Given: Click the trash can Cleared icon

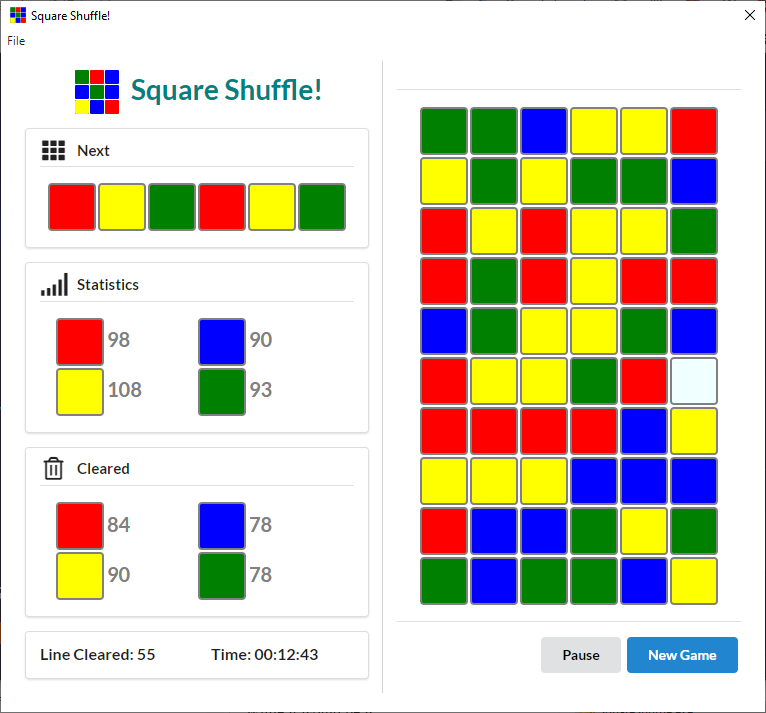Looking at the screenshot, I should pos(53,469).
